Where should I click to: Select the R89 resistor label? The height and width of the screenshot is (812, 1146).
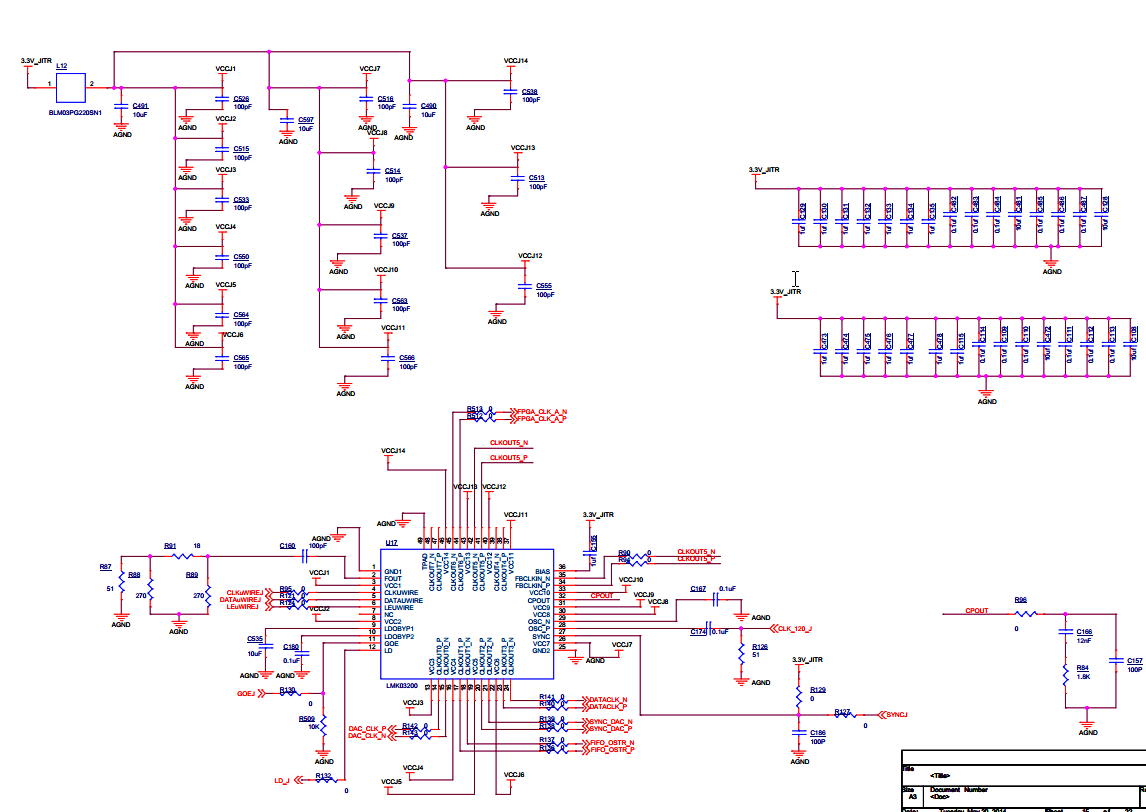coord(191,575)
